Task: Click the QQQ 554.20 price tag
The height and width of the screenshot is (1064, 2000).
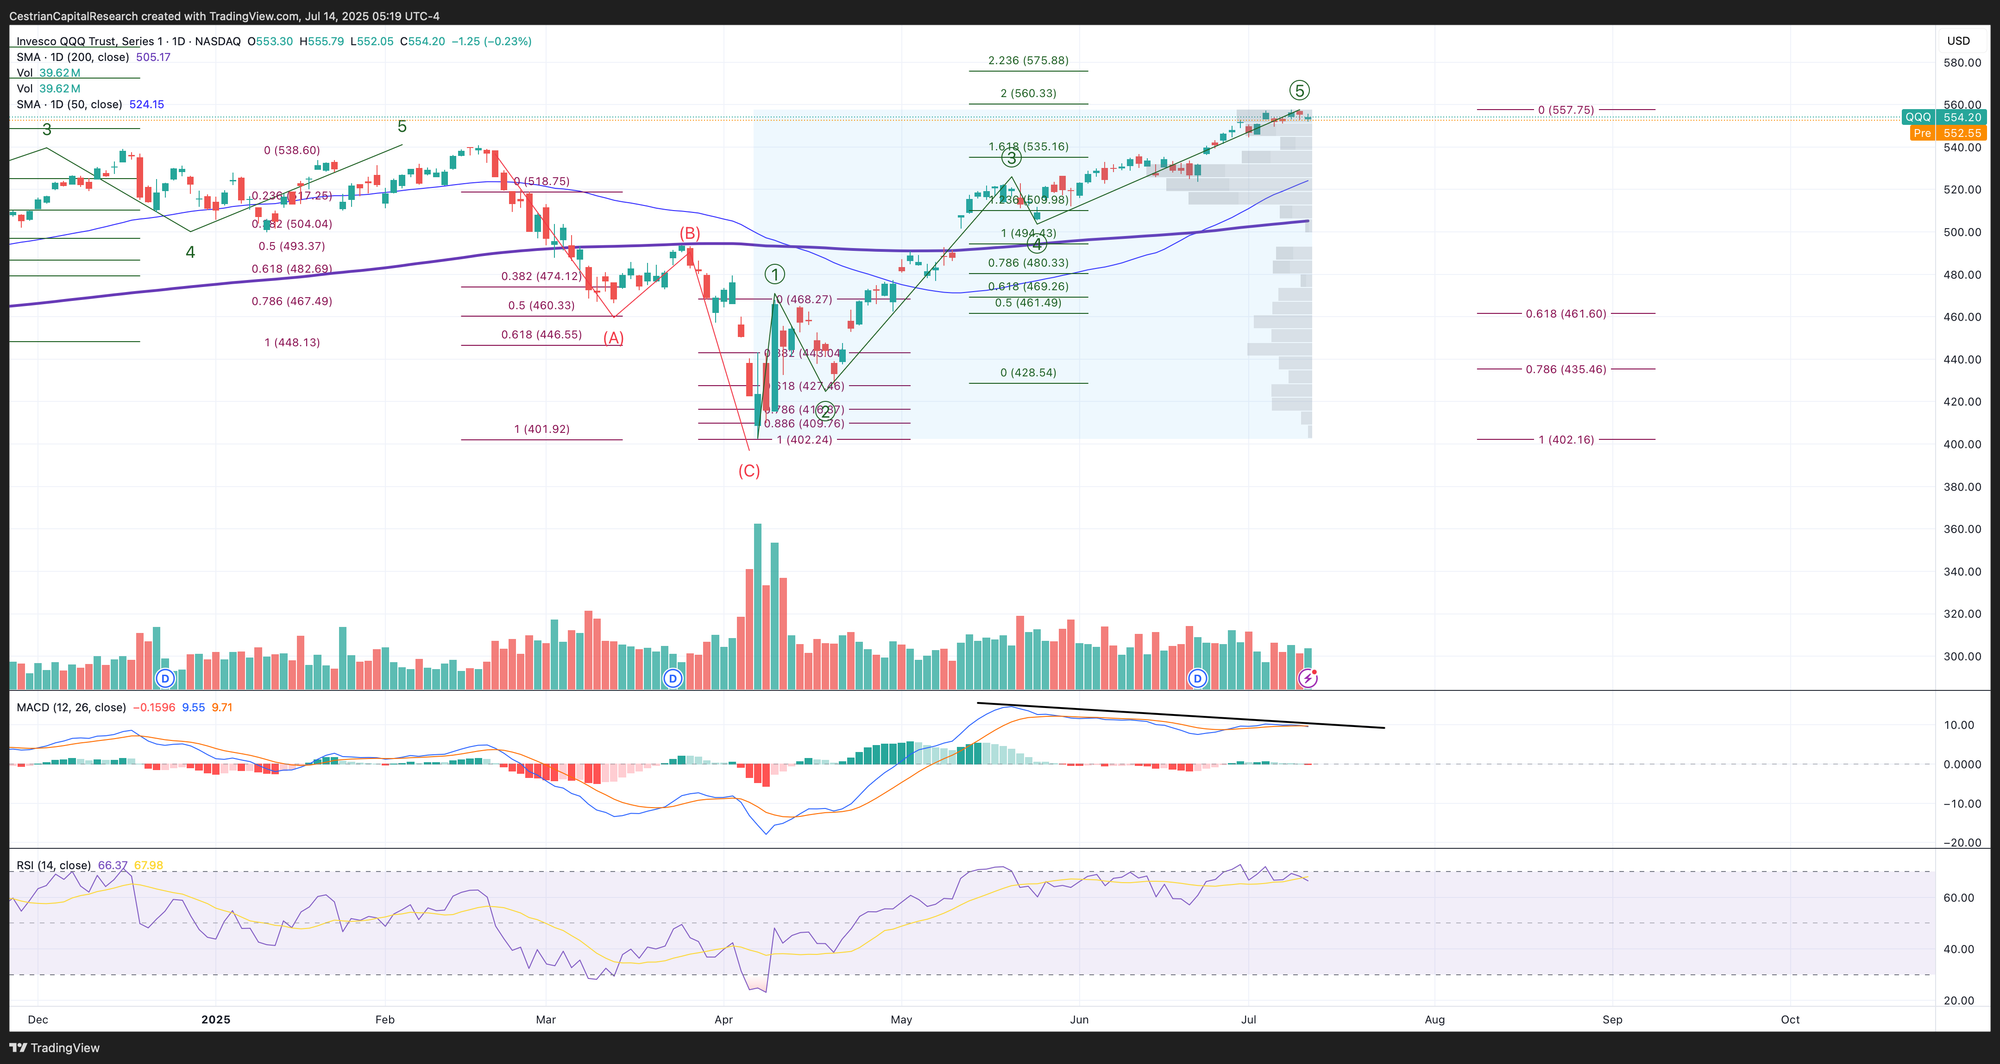Action: coord(1943,117)
